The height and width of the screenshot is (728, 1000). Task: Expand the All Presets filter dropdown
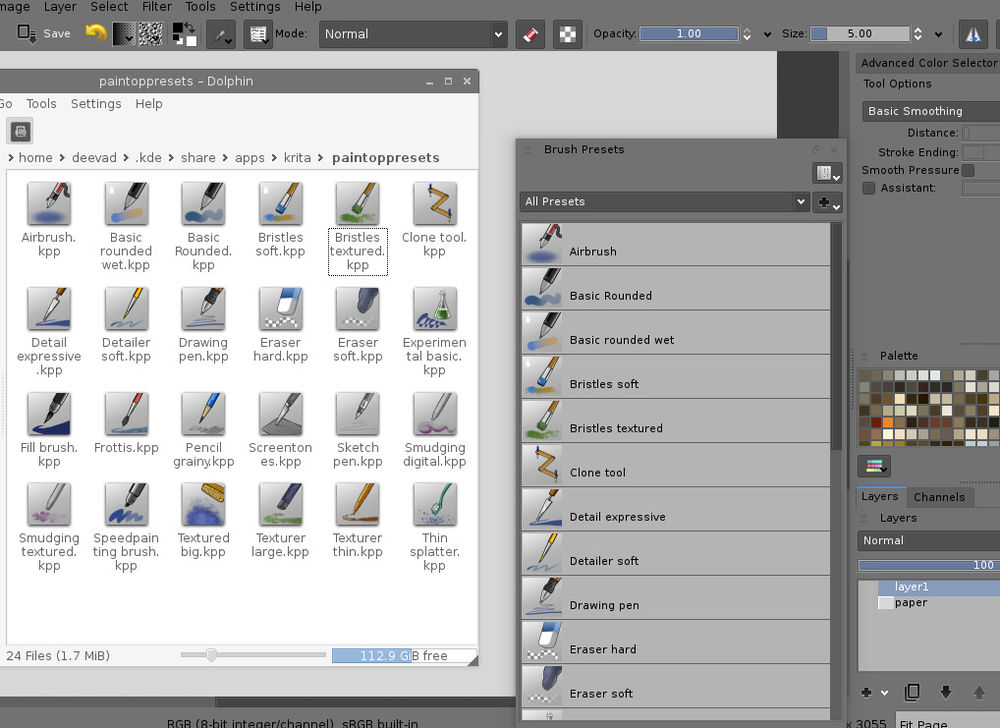click(664, 202)
